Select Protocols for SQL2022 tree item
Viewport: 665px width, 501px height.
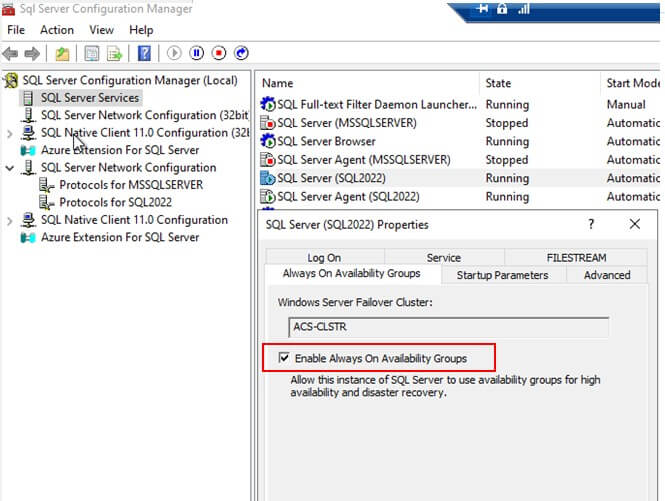[x=115, y=203]
